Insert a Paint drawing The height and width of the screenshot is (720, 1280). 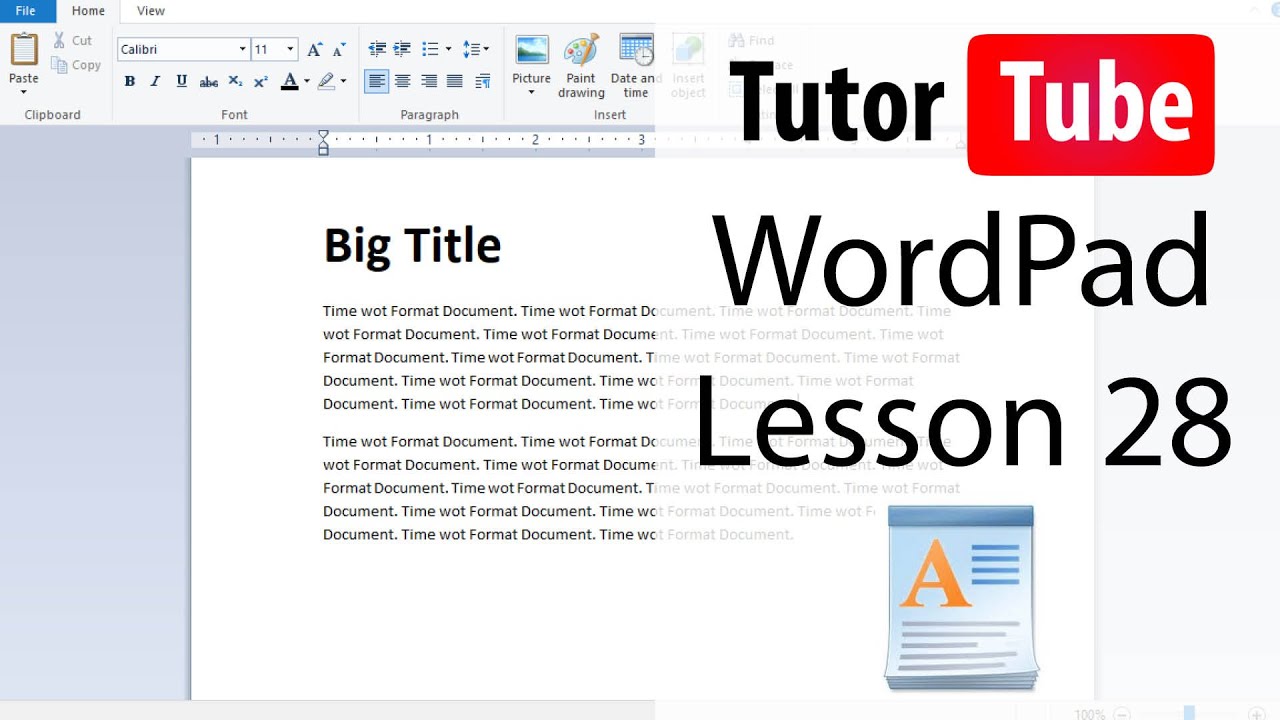coord(581,66)
